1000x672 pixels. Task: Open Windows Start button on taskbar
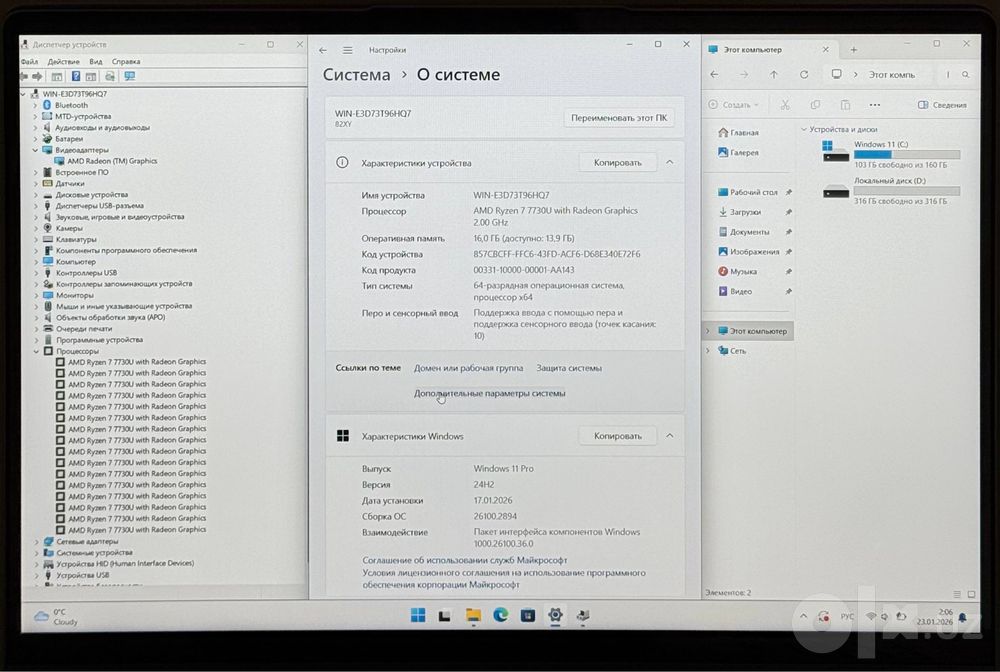pos(418,615)
